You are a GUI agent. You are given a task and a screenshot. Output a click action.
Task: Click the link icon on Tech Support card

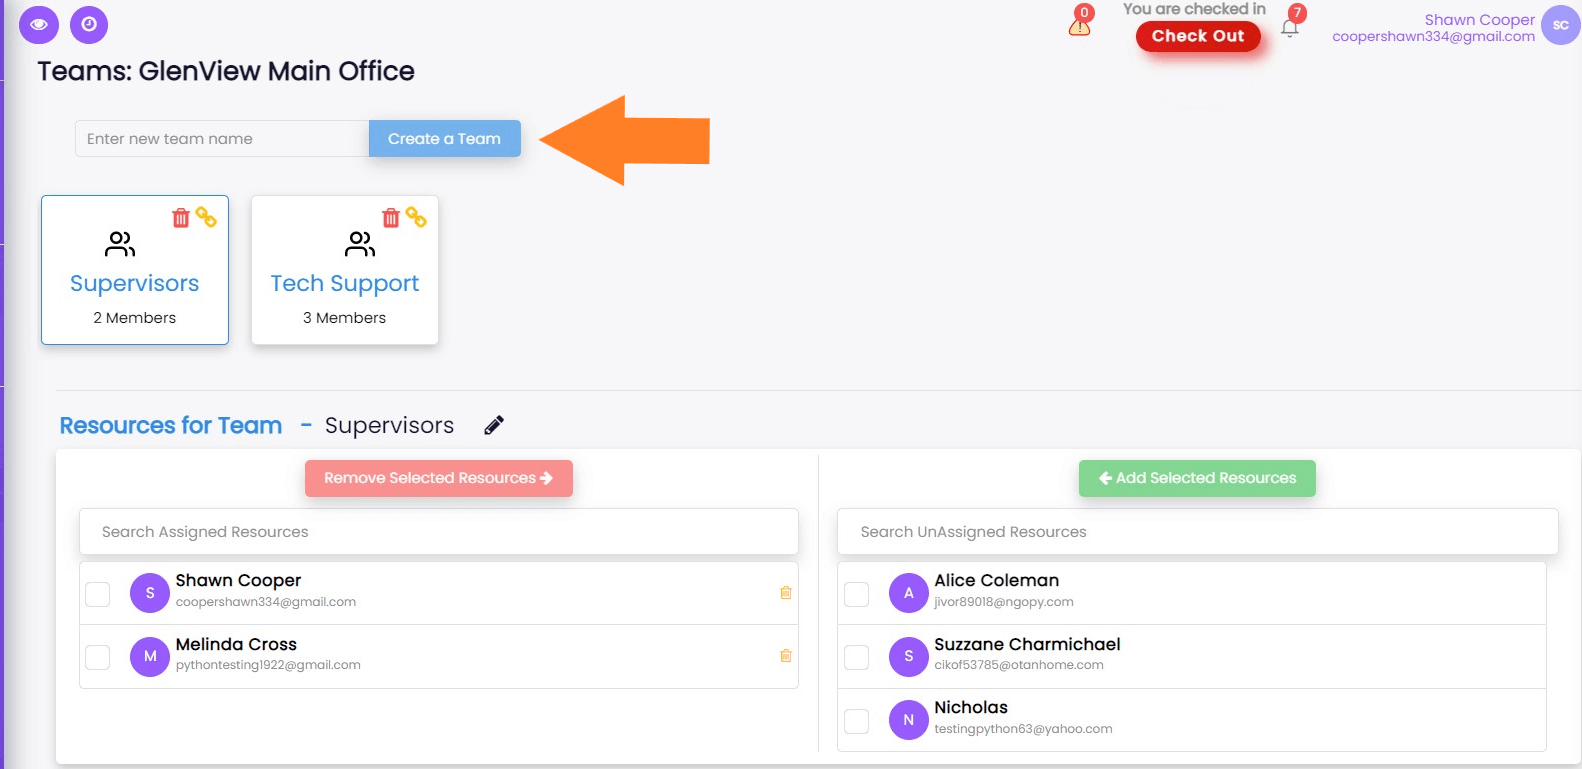[416, 217]
